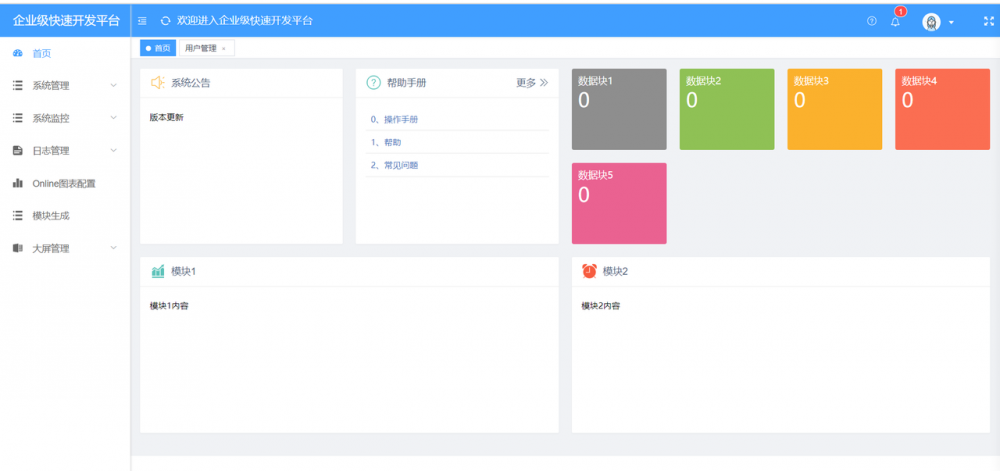
Task: Click the refresh icon beside welcome text
Action: click(165, 21)
